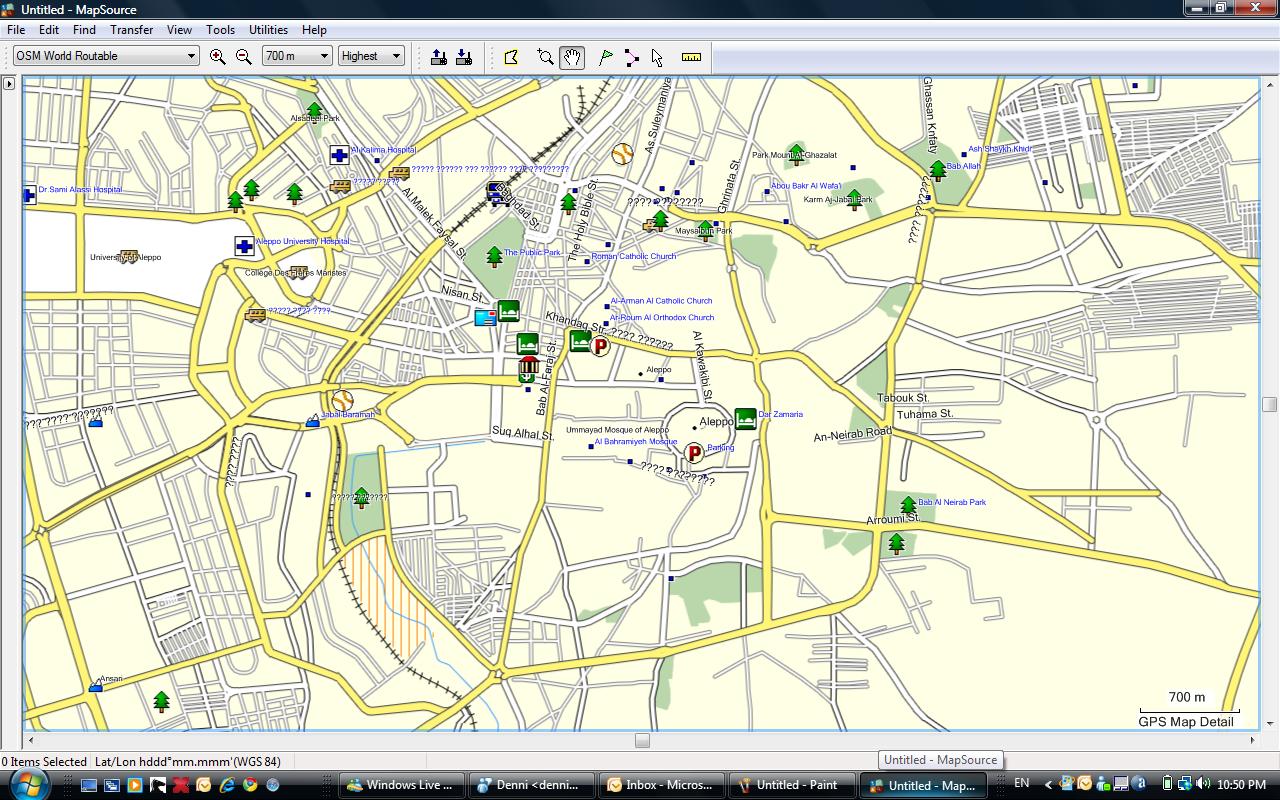Click The Public Park tree icon
The width and height of the screenshot is (1280, 800).
(494, 256)
